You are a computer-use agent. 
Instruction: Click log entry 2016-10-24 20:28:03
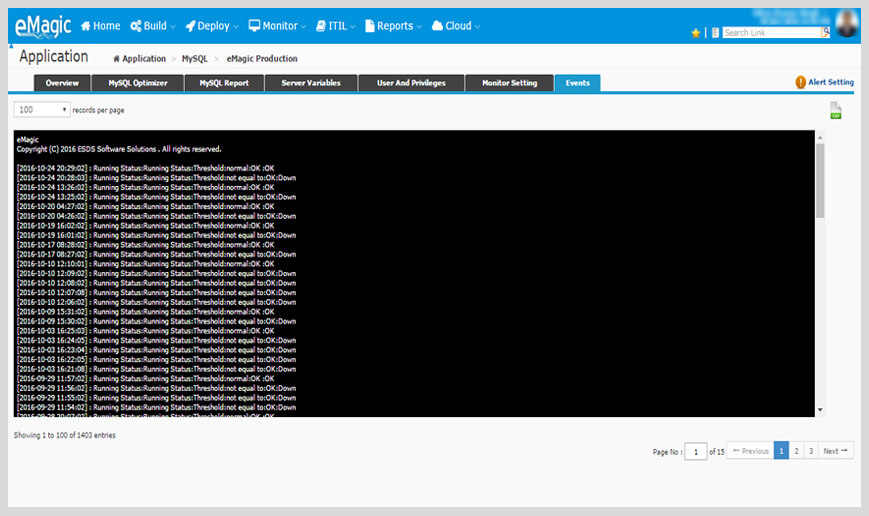click(156, 178)
